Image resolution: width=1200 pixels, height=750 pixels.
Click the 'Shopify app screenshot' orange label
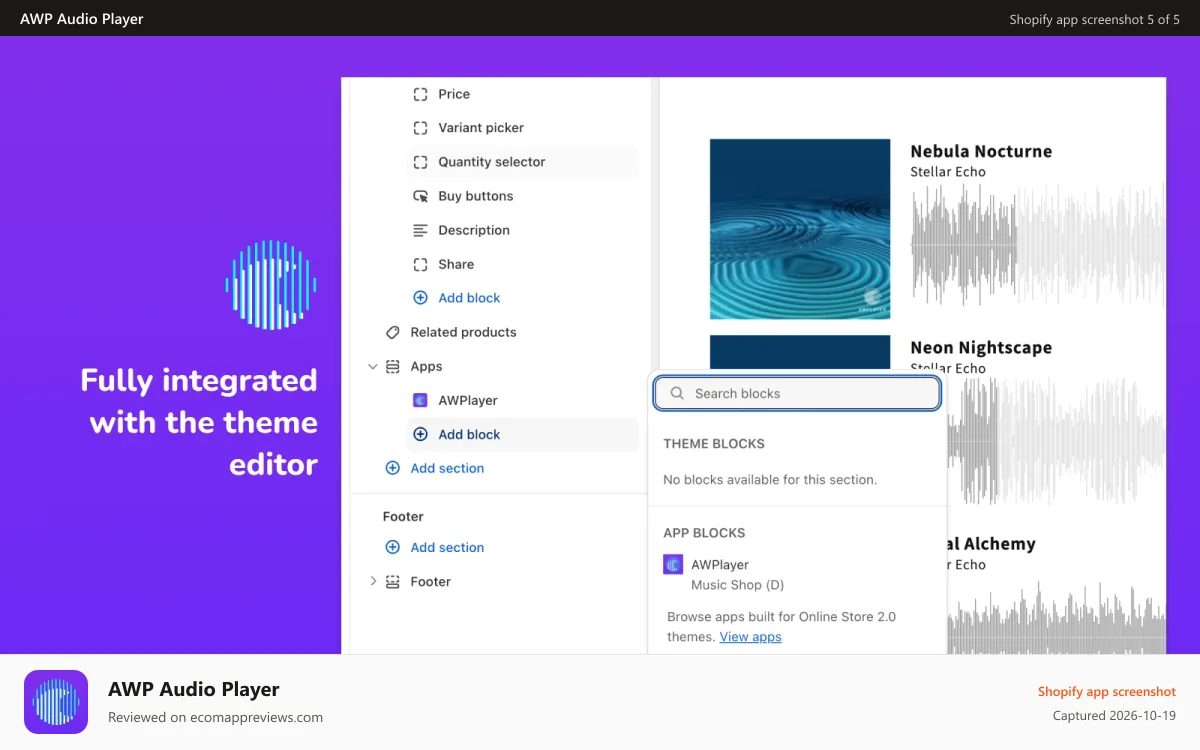point(1107,692)
